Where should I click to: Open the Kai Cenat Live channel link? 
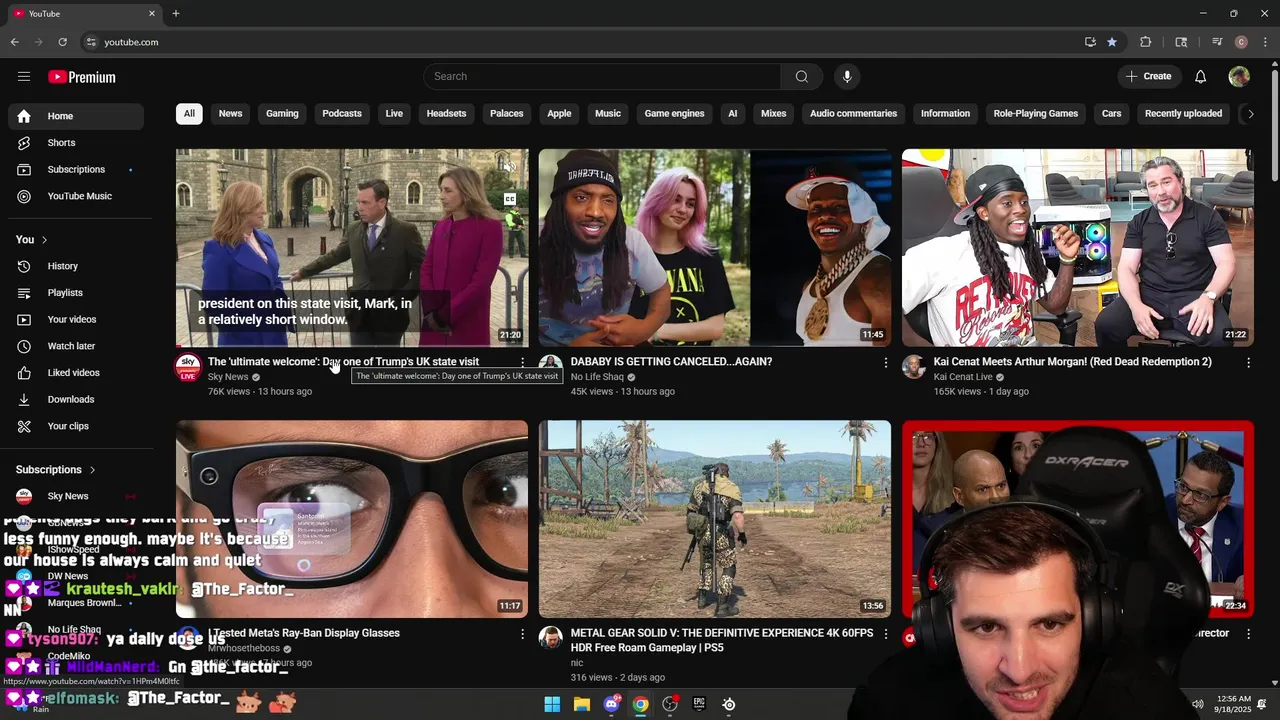click(963, 377)
